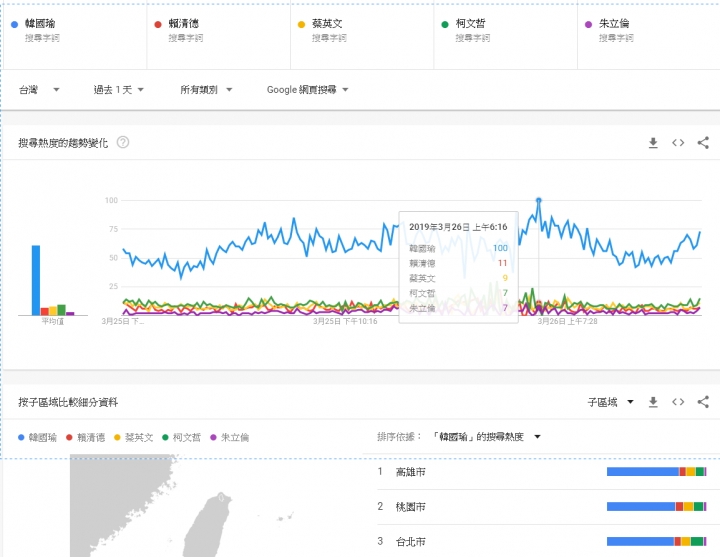Open the Google 網頁搜尋 search type dropdown
Viewport: 720px width, 557px height.
308,90
